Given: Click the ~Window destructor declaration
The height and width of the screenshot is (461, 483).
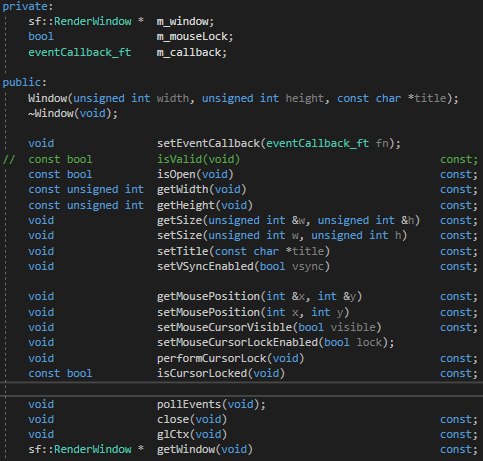Looking at the screenshot, I should point(73,113).
